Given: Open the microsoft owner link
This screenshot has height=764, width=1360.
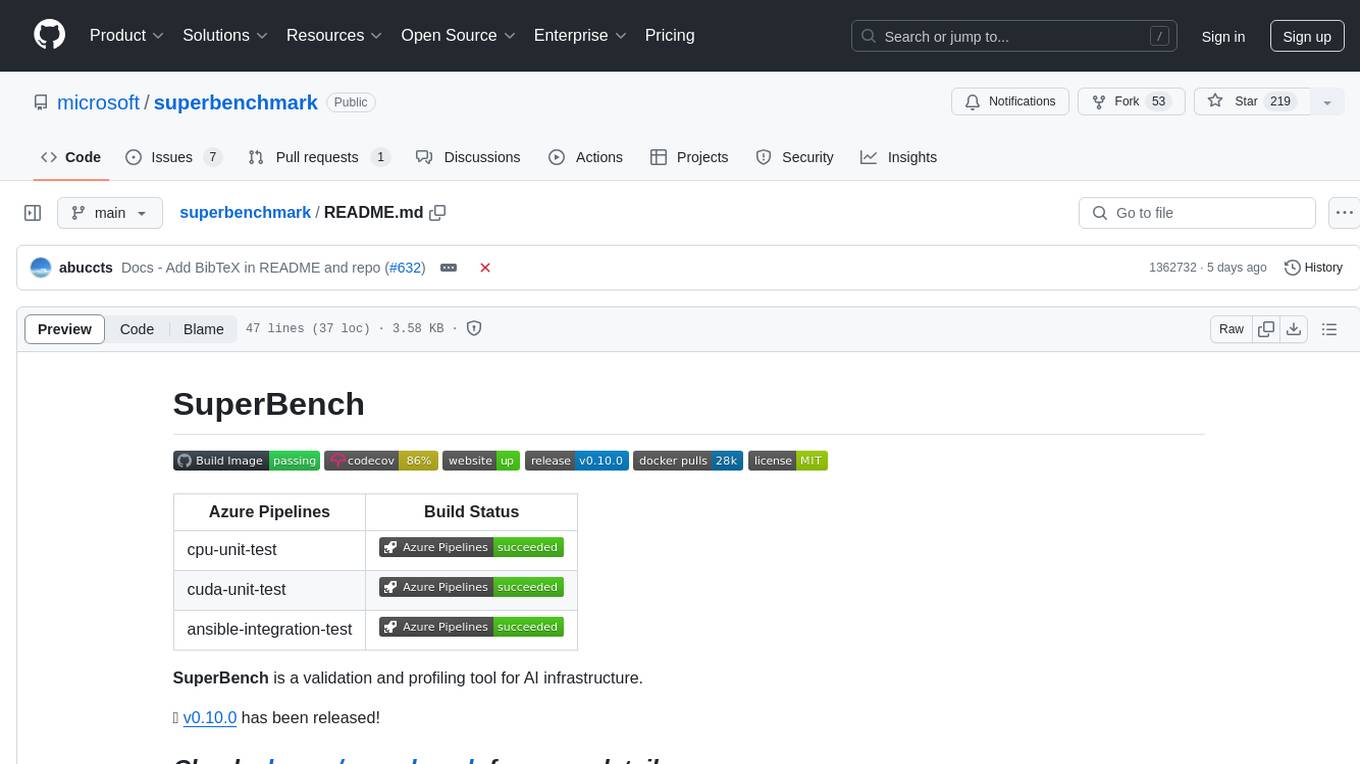Looking at the screenshot, I should 98,102.
